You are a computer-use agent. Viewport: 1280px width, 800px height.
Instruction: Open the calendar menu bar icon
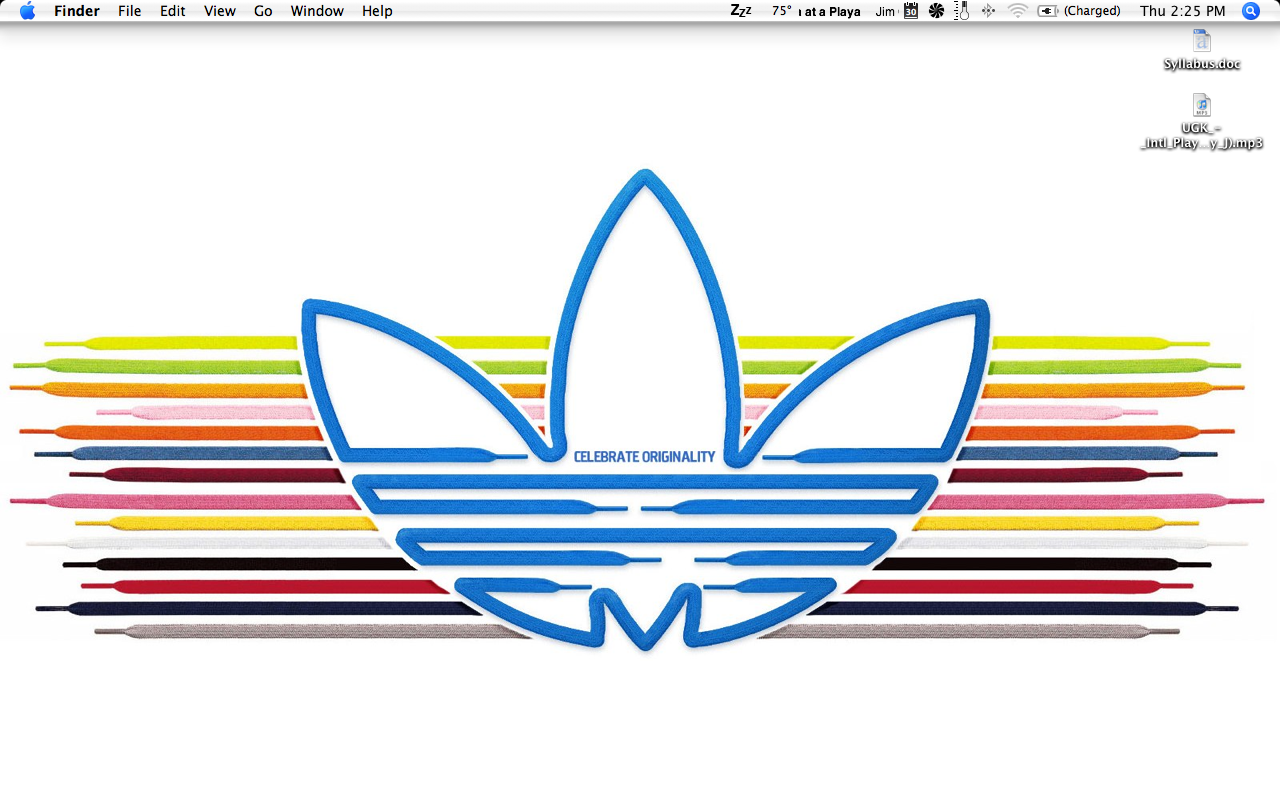pos(911,11)
